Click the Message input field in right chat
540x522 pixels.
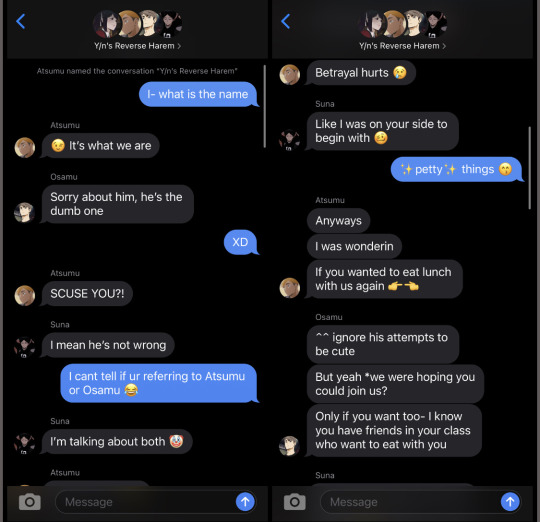click(410, 502)
